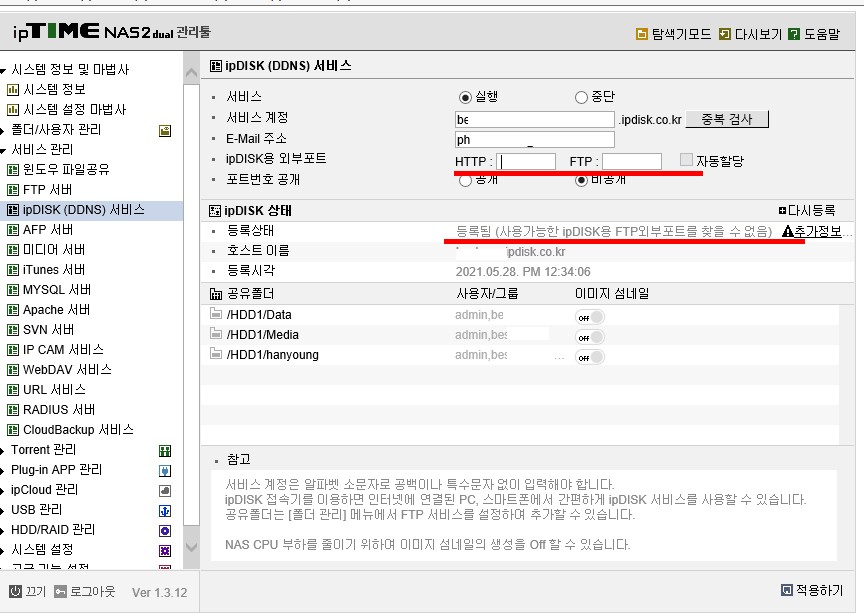Click the MYSQL 서버 item icon

[x=13, y=290]
